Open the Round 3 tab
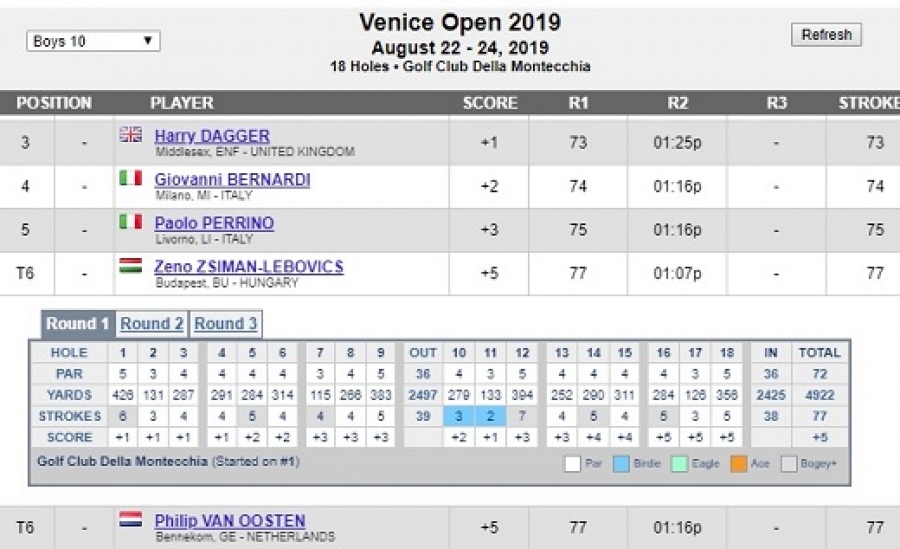Viewport: 900px width, 549px height. (x=226, y=324)
